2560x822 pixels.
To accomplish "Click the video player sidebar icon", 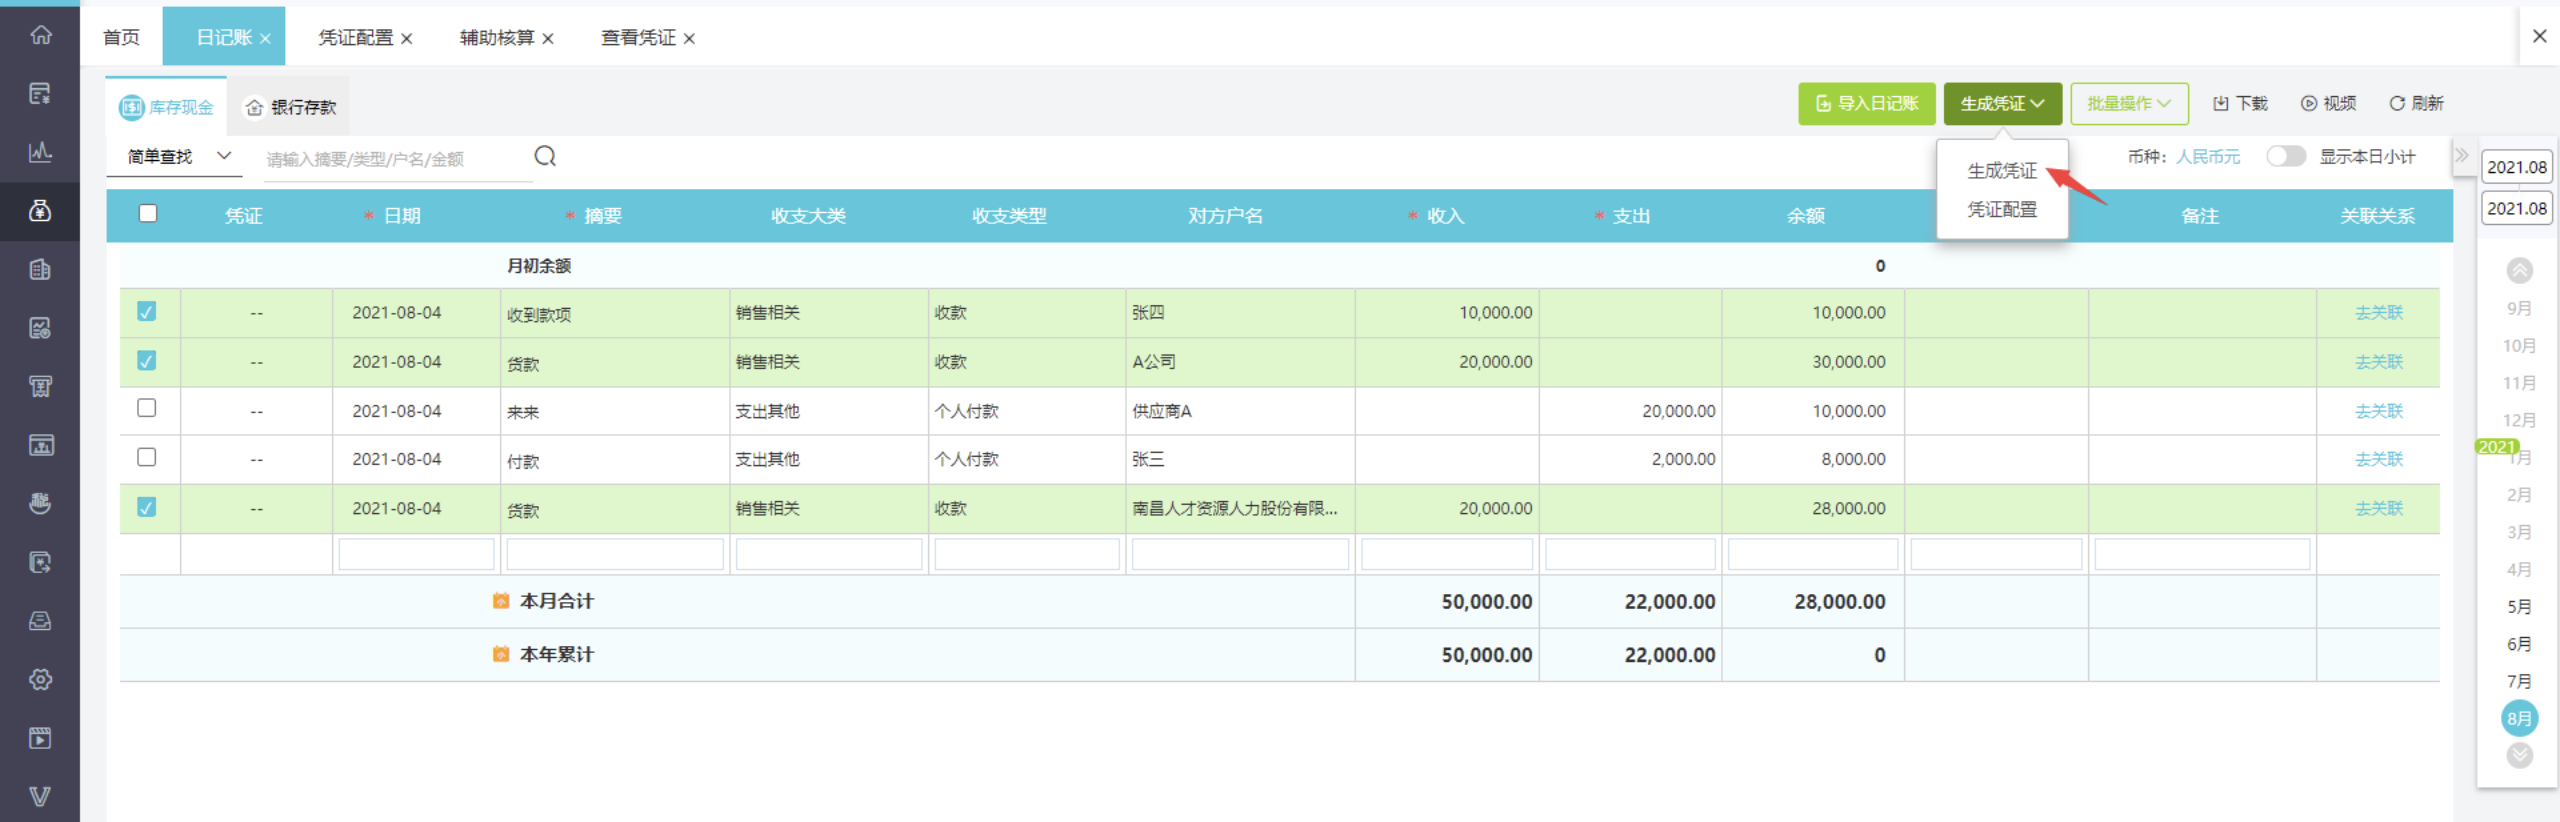I will point(40,738).
